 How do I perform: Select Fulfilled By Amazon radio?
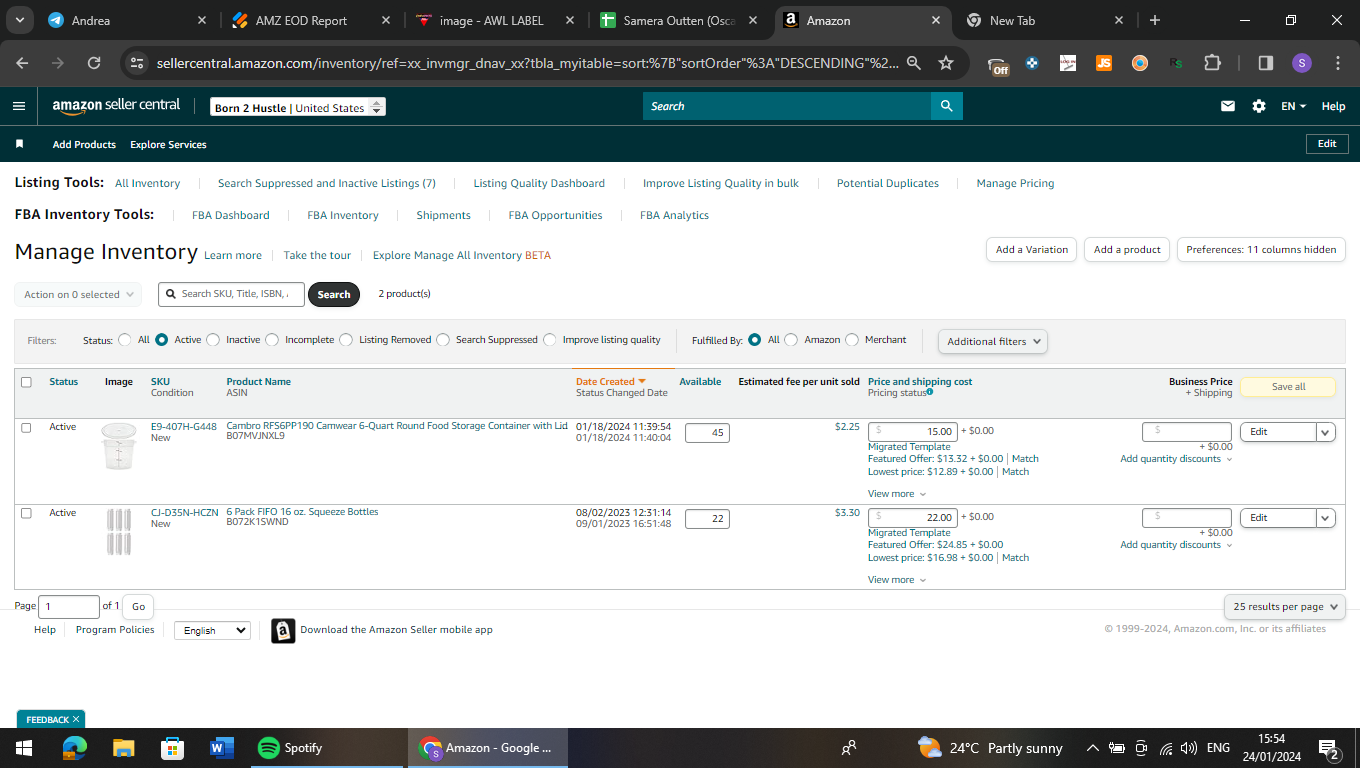791,340
